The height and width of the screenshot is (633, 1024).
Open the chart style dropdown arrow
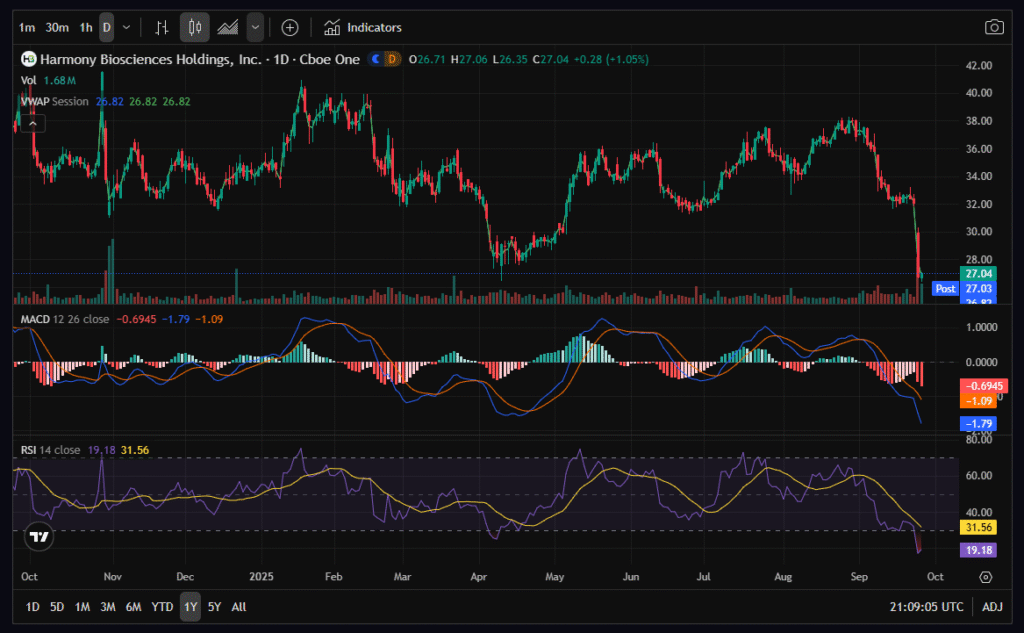click(x=256, y=27)
